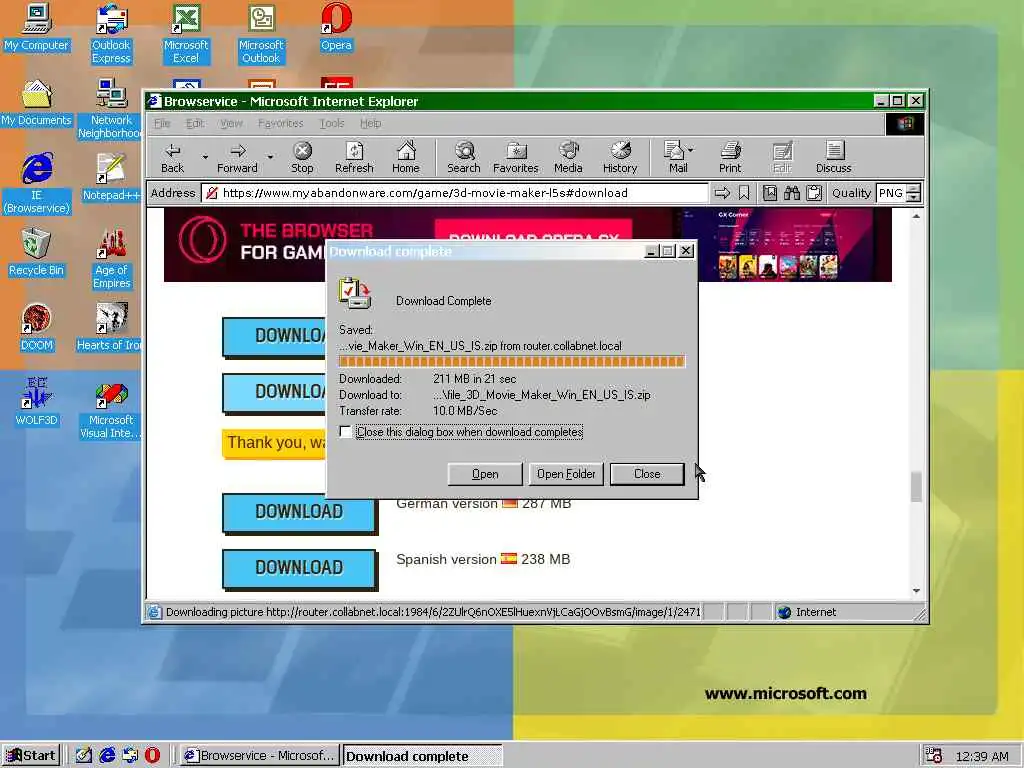The image size is (1024, 768).
Task: Open the Help menu
Action: pyautogui.click(x=370, y=123)
